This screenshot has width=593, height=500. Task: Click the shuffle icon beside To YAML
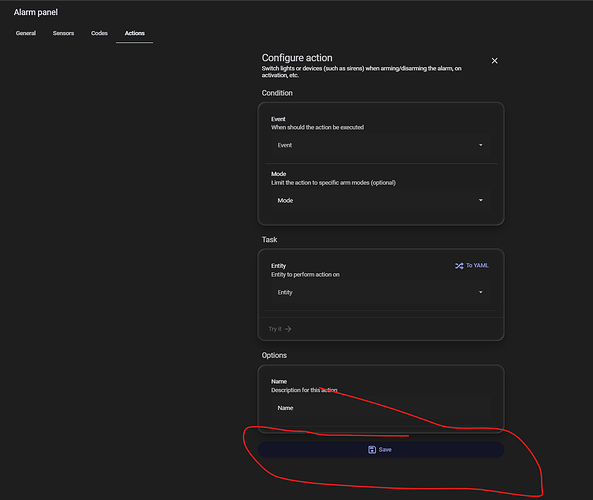tap(459, 266)
